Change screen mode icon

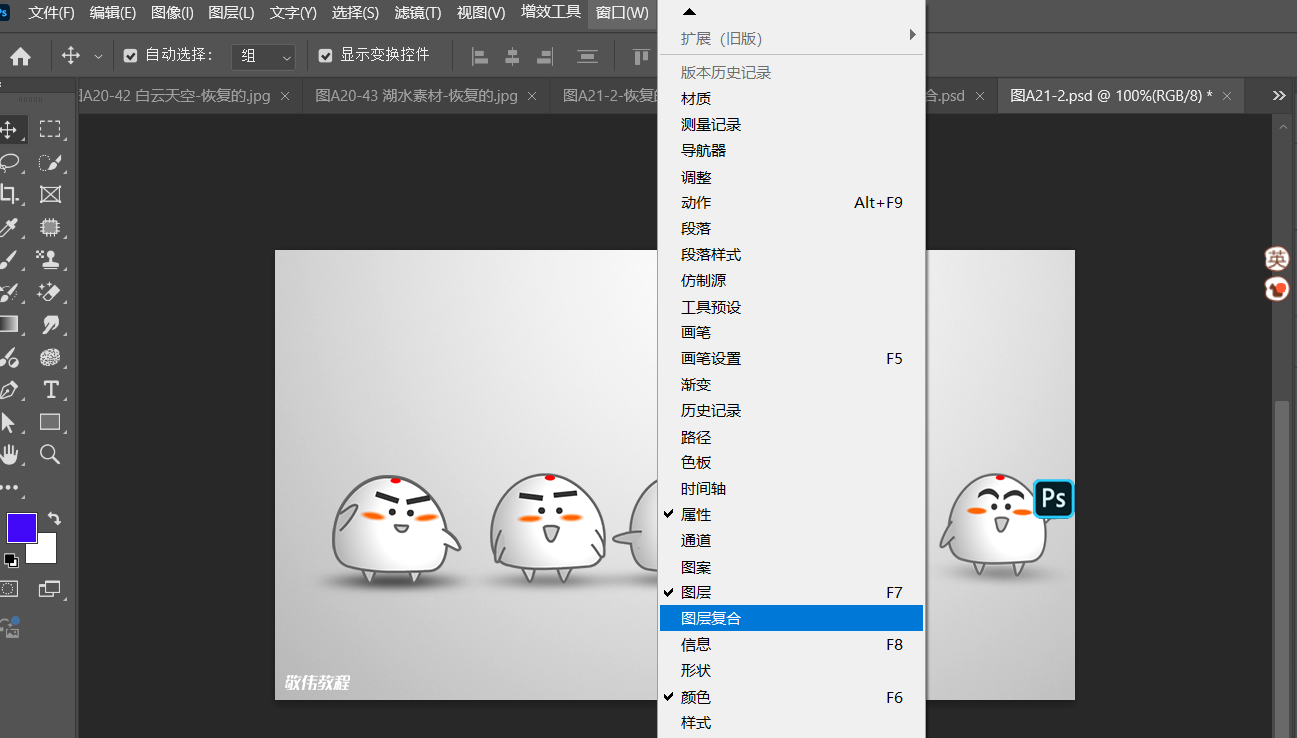pyautogui.click(x=50, y=589)
